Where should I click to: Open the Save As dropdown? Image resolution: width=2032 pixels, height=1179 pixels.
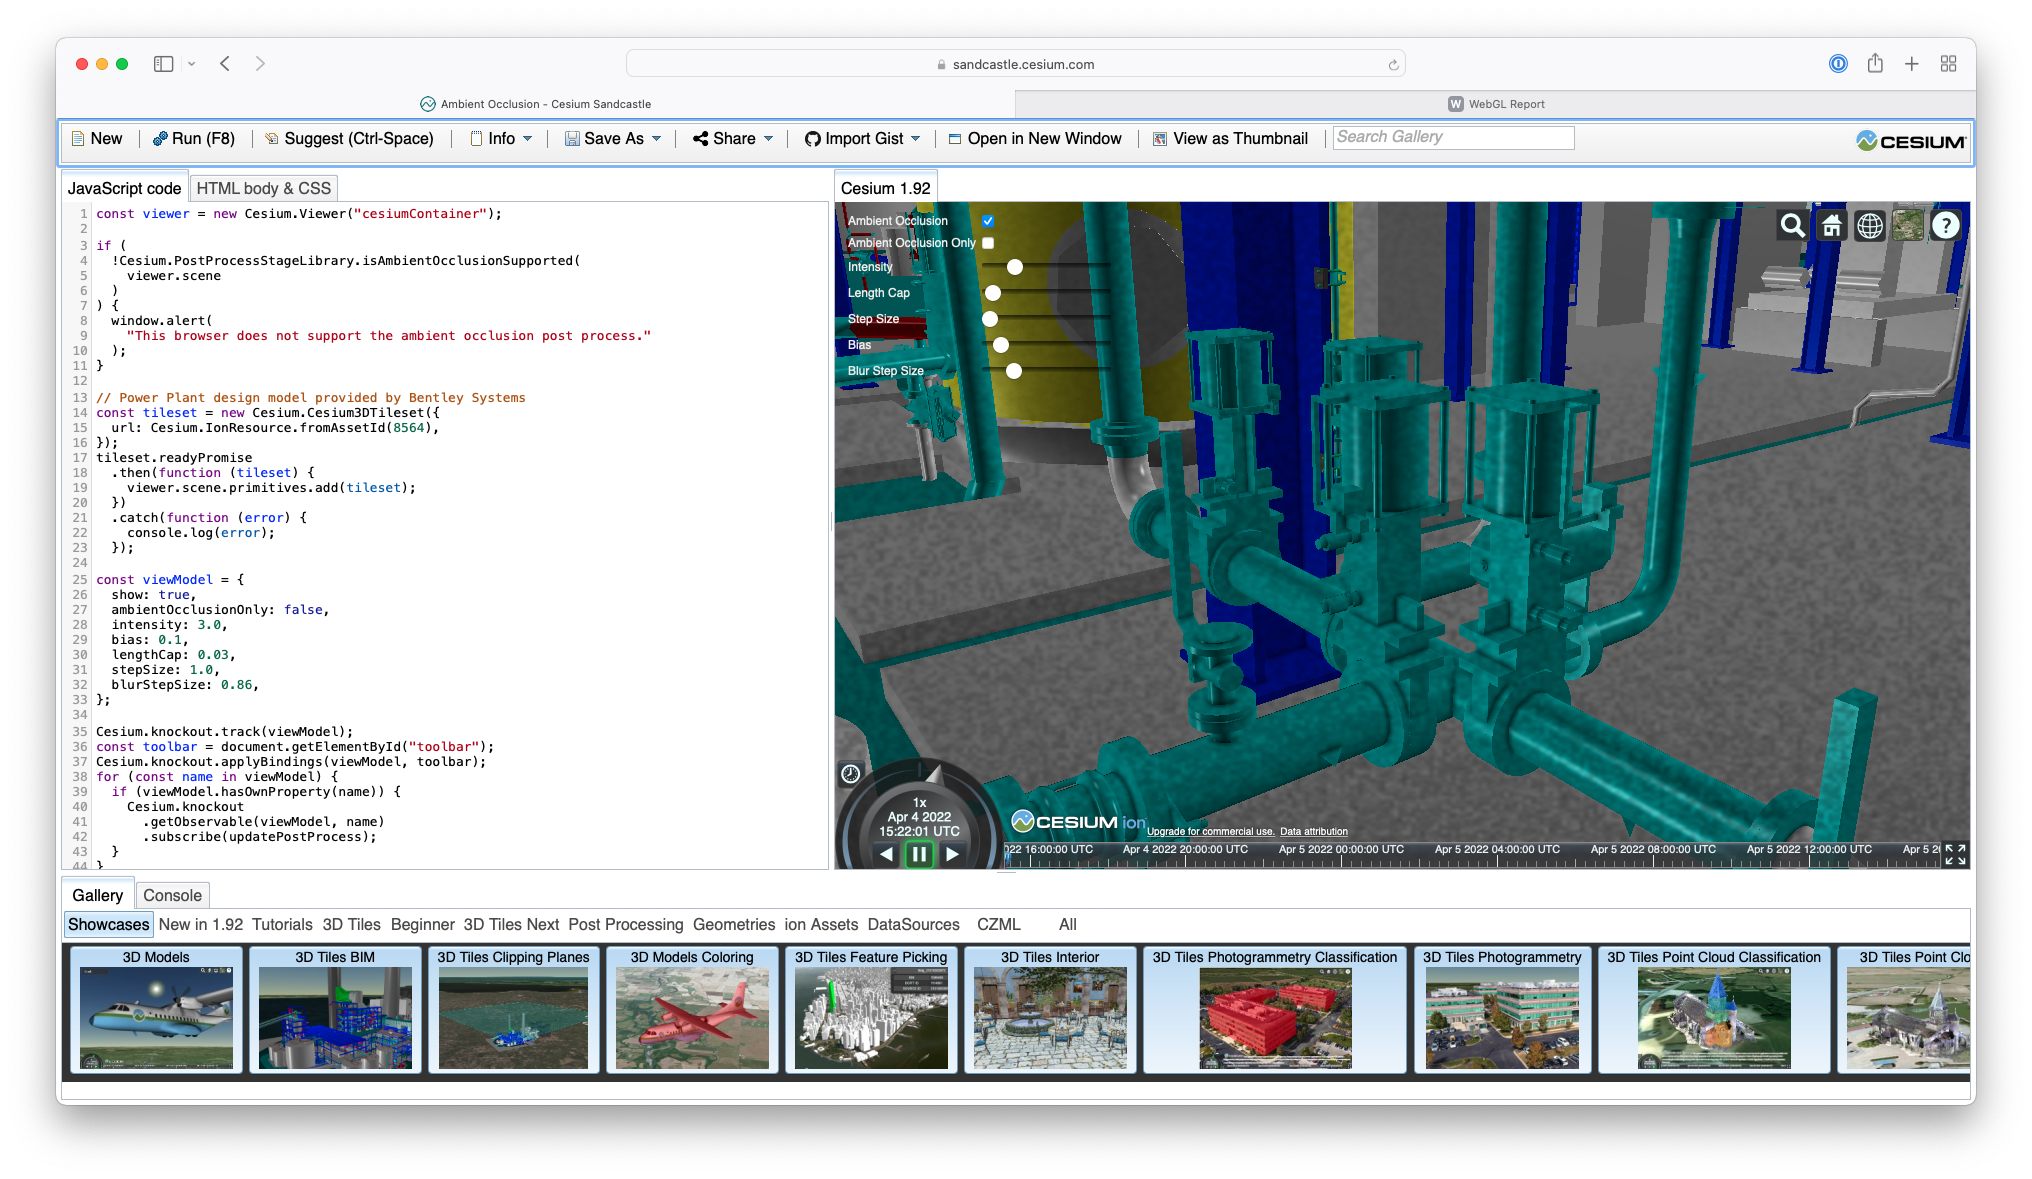612,139
